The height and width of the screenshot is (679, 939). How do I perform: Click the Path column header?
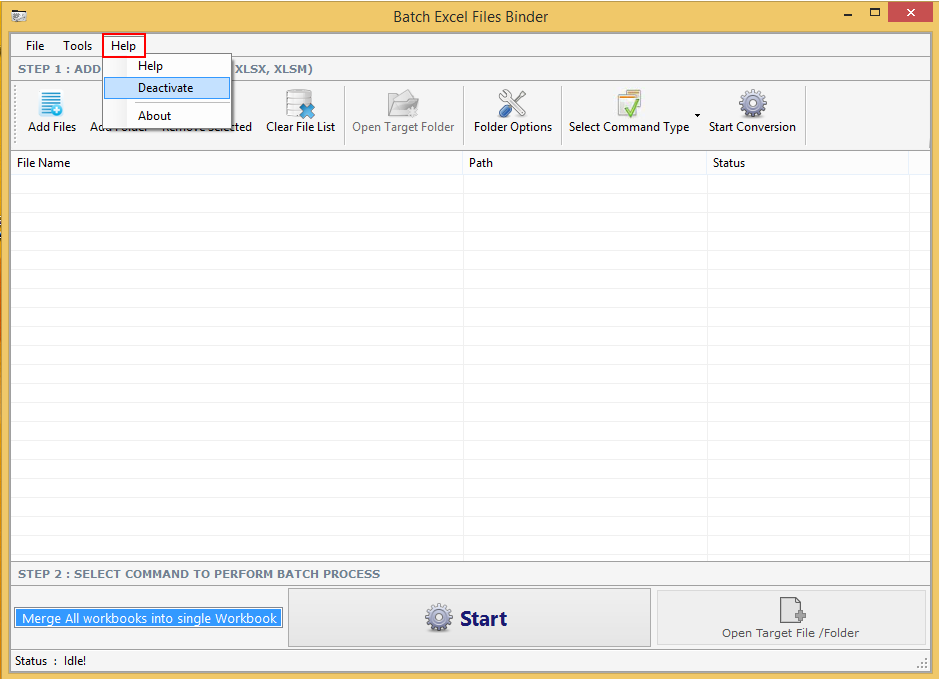585,163
